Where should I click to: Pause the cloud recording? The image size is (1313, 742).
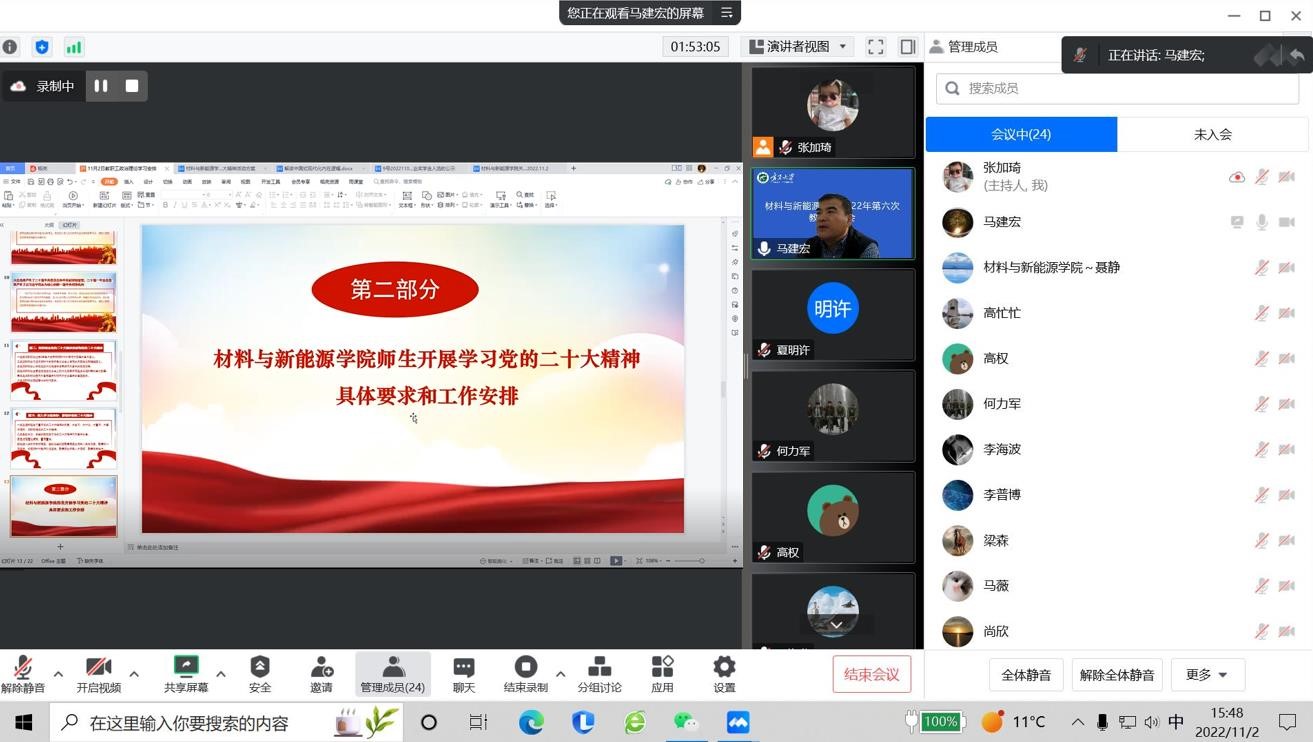101,86
